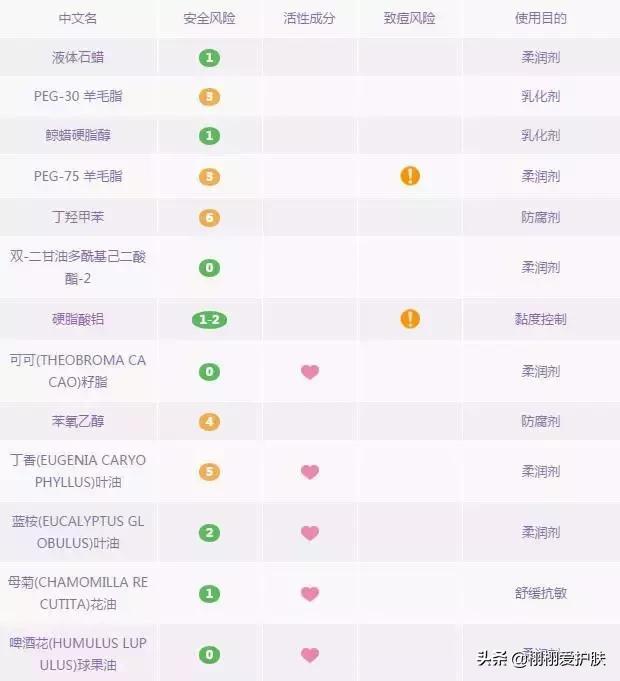Click the 致痘风险 column header

click(410, 19)
